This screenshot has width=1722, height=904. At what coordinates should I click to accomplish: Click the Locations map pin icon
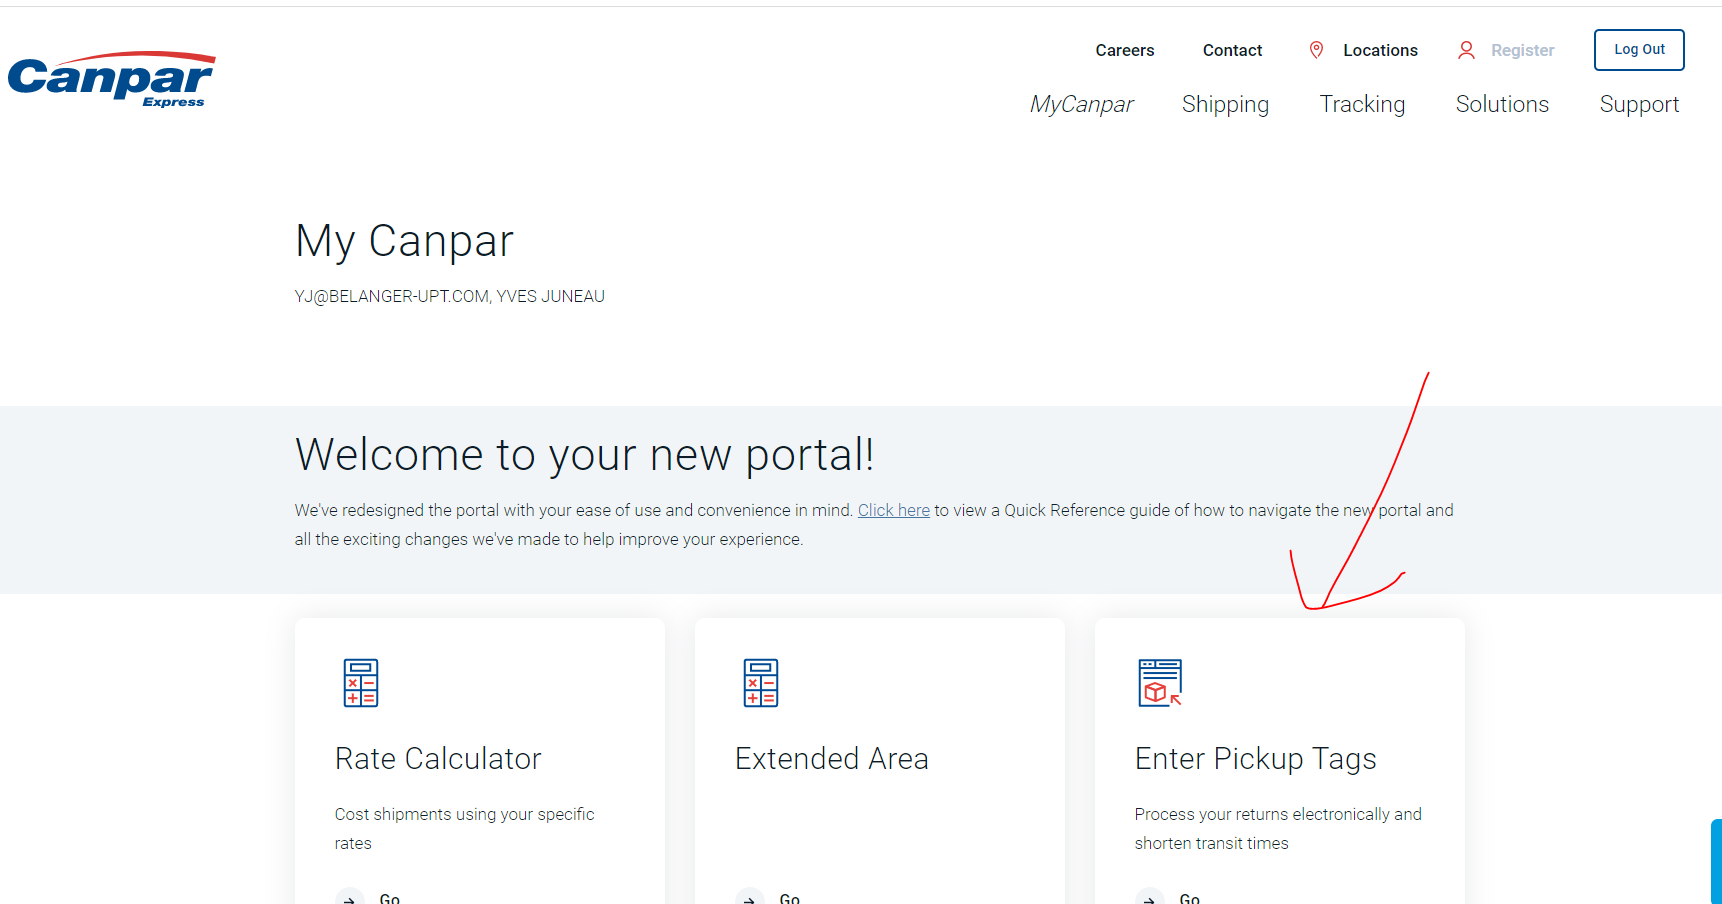[1316, 50]
